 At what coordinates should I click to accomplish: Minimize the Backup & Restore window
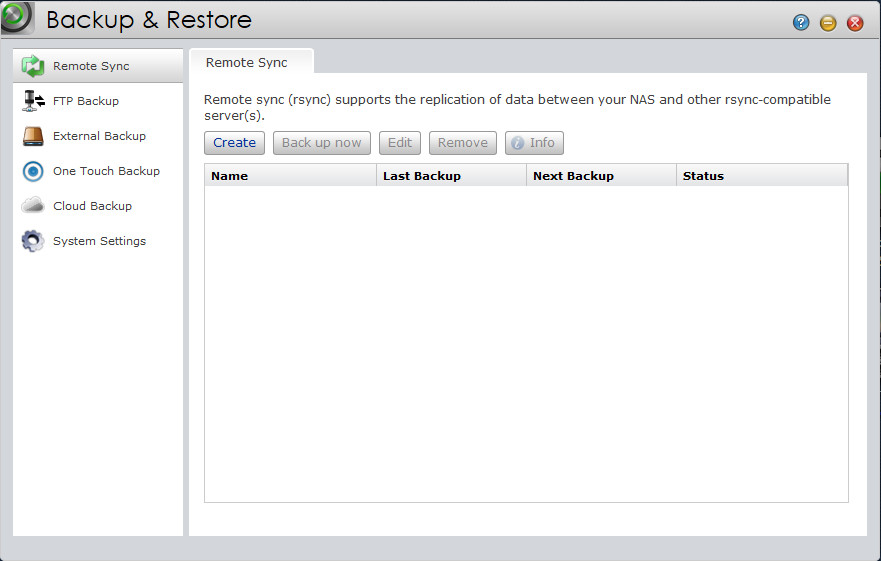828,23
